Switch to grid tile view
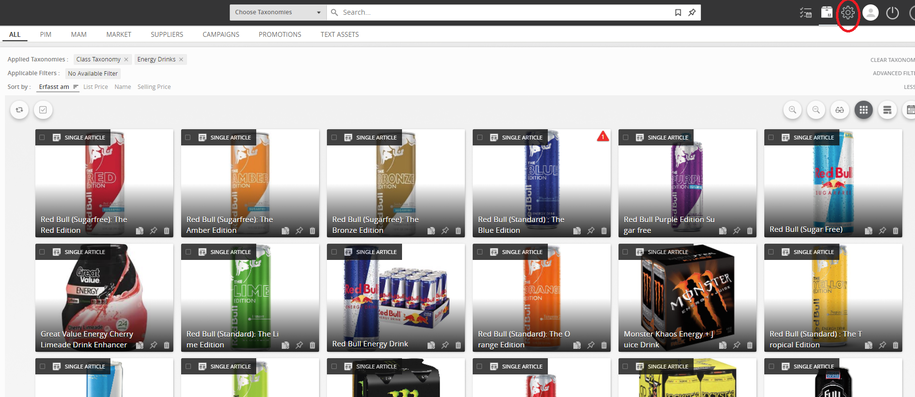Viewport: 915px width, 397px height. click(864, 110)
